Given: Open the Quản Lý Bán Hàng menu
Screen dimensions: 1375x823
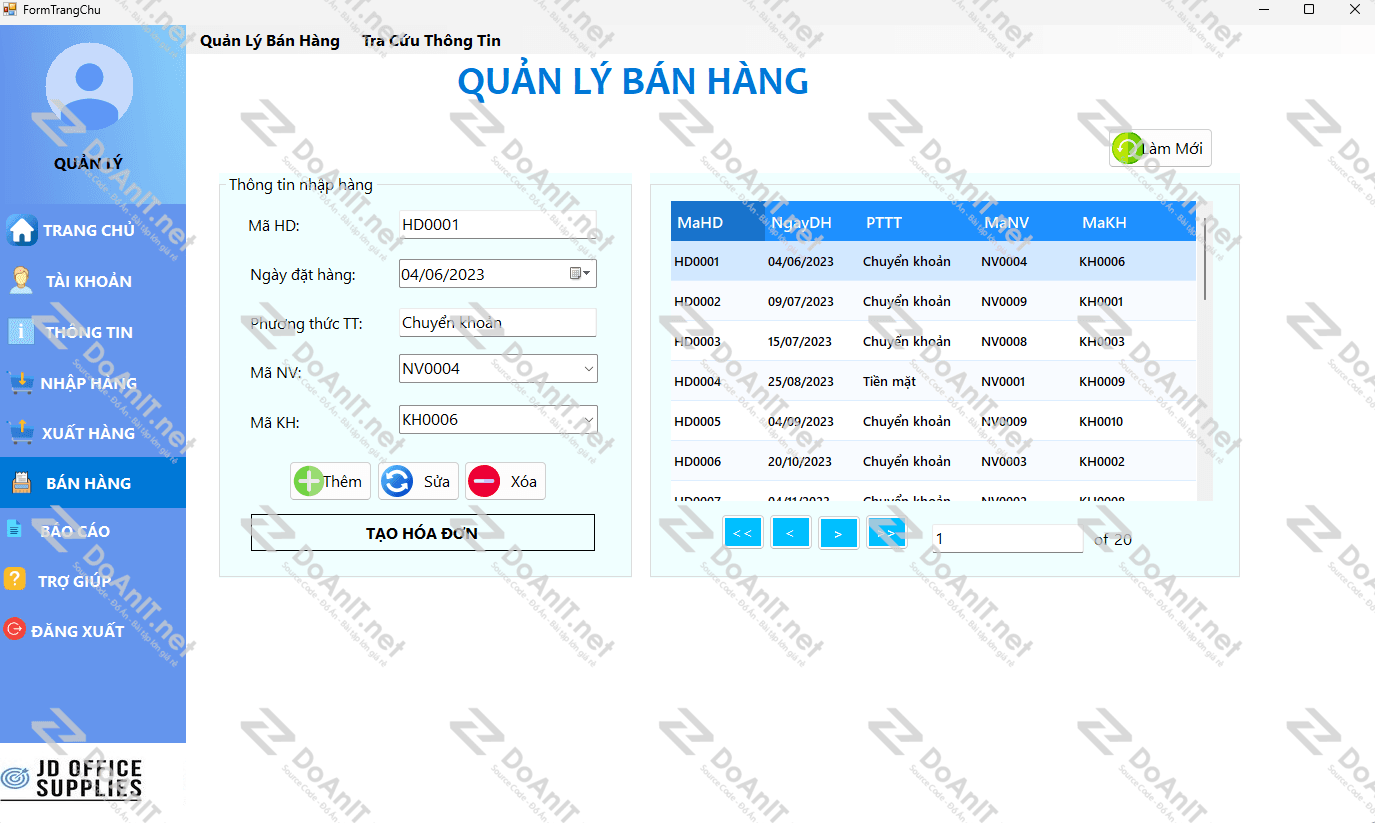Looking at the screenshot, I should point(270,41).
